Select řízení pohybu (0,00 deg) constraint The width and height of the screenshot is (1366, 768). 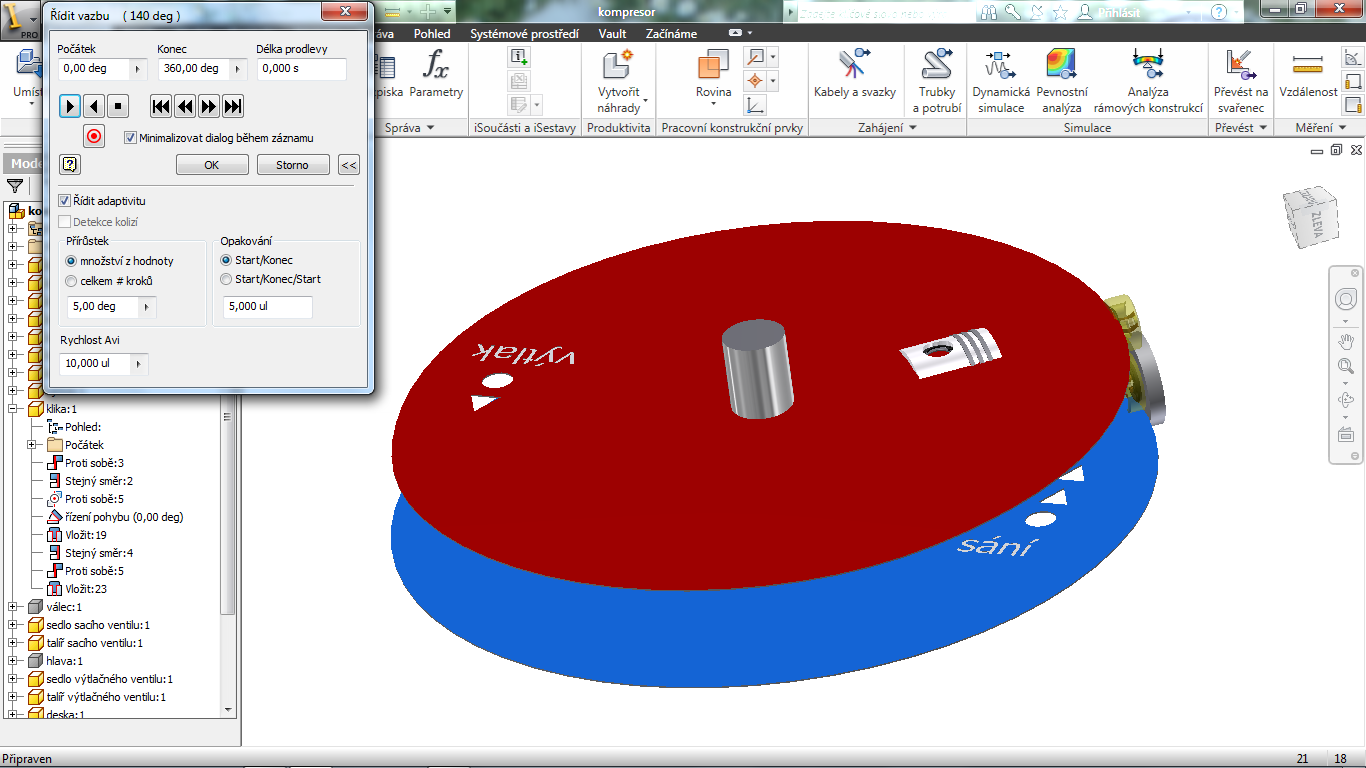[124, 517]
